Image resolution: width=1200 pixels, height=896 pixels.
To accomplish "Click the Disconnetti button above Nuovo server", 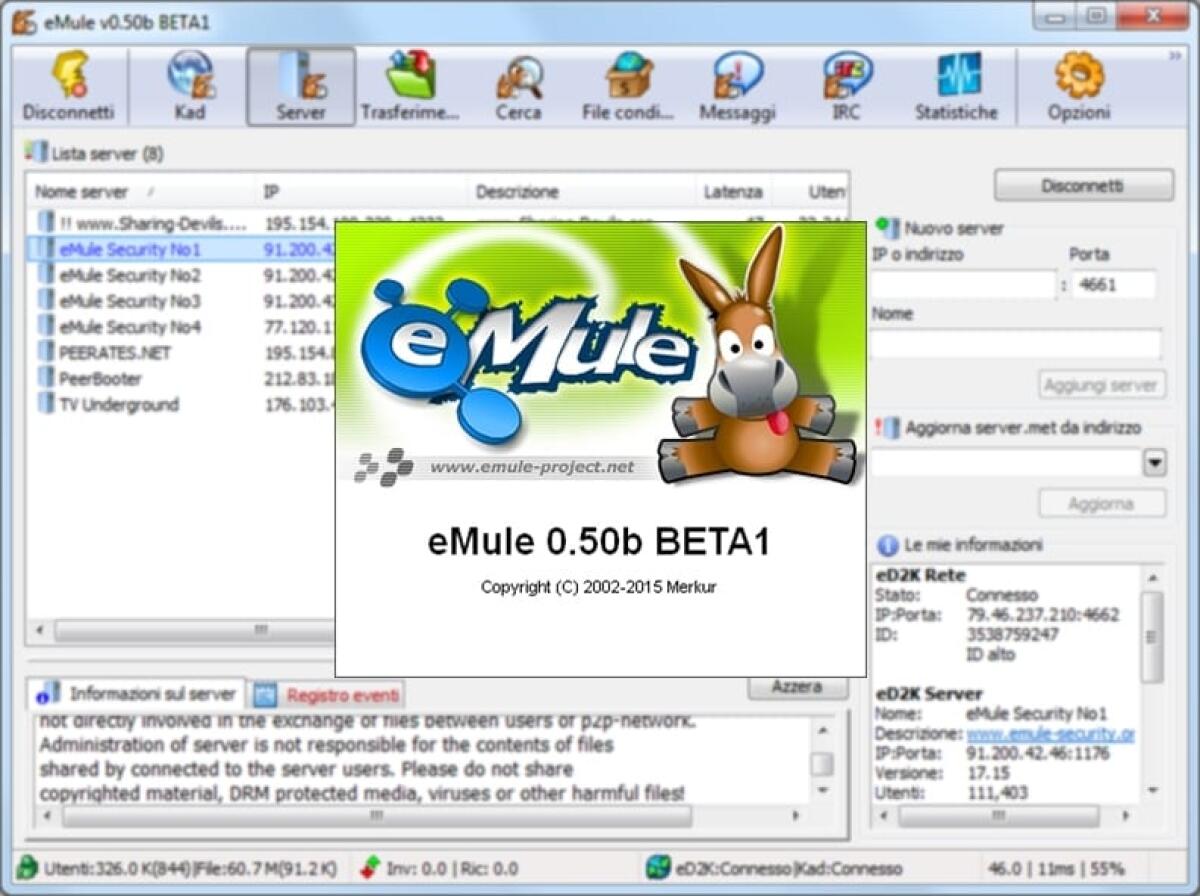I will [1083, 184].
